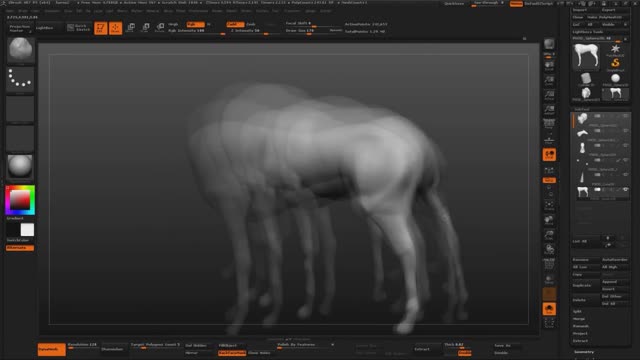
Task: Toggle Edit mode button
Action: click(x=100, y=28)
